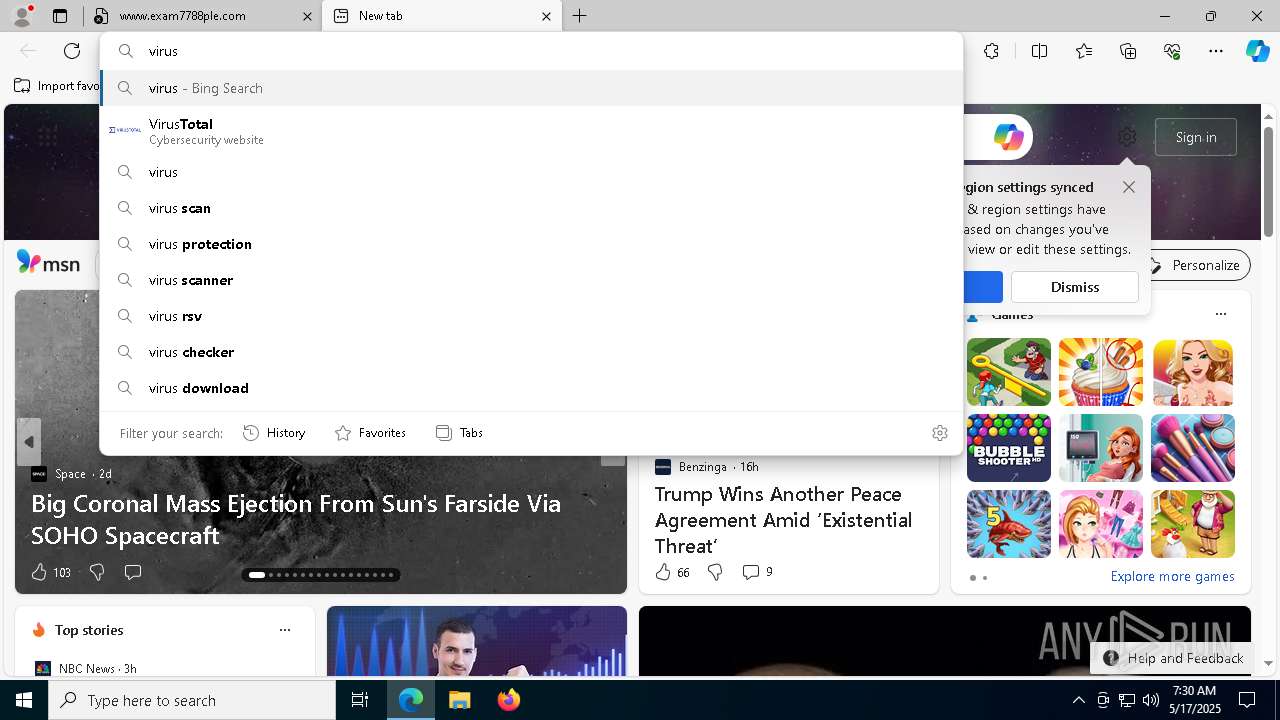Open comments on Trump article
1280x720 pixels.
coord(757,572)
